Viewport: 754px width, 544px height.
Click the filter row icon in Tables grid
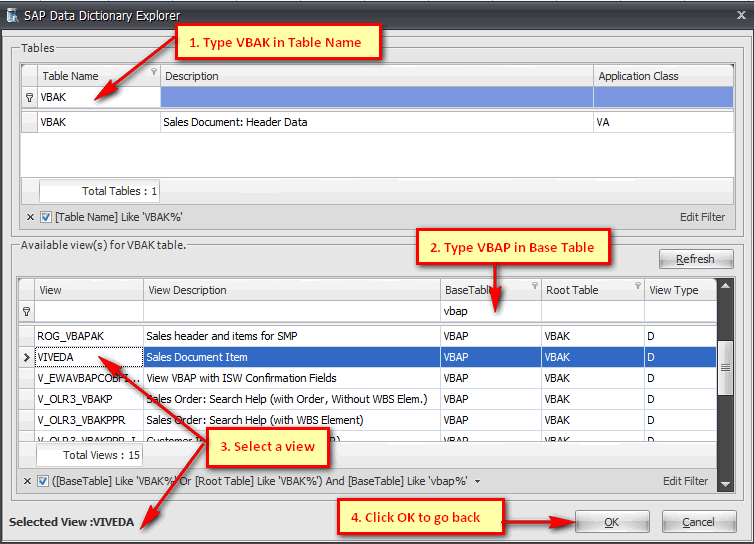click(28, 98)
